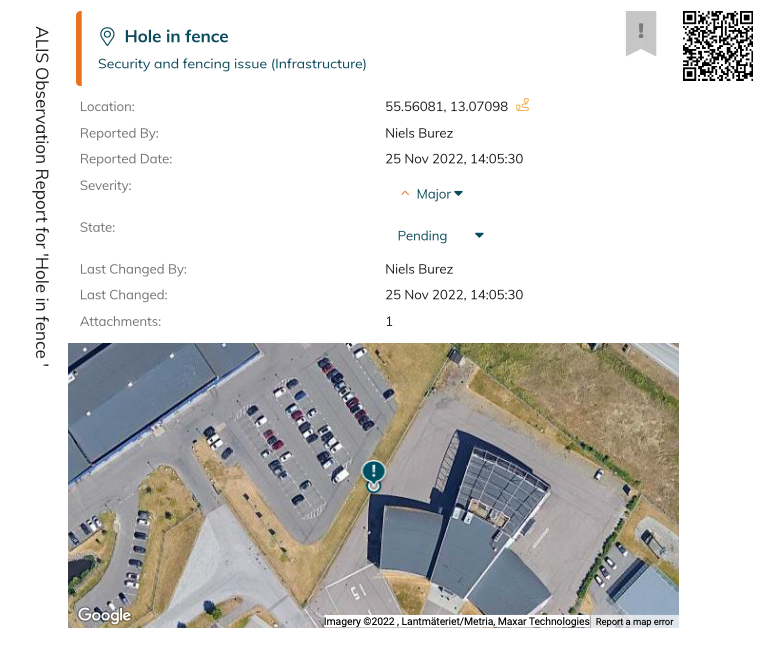Screen dimensions: 760x649
Task: Click the 'Hole in fence' title
Action: click(176, 37)
